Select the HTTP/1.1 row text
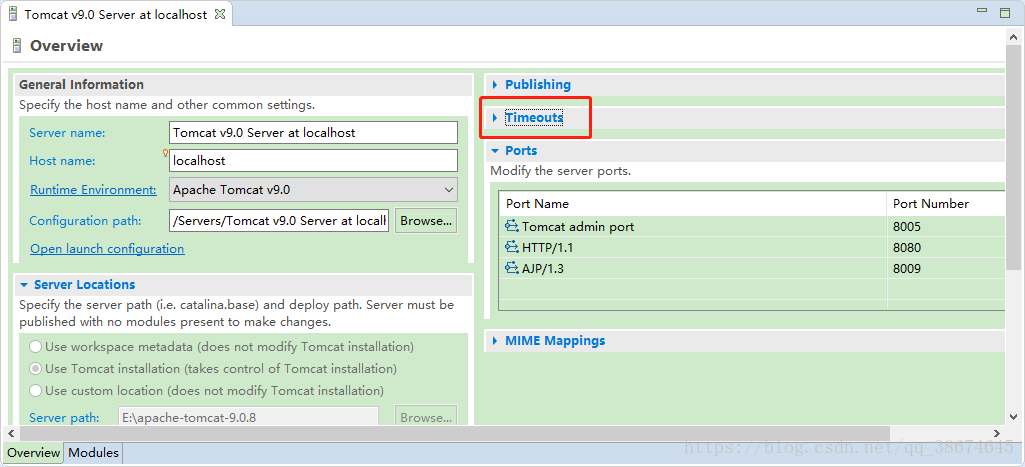This screenshot has height=467, width=1025. pos(547,247)
